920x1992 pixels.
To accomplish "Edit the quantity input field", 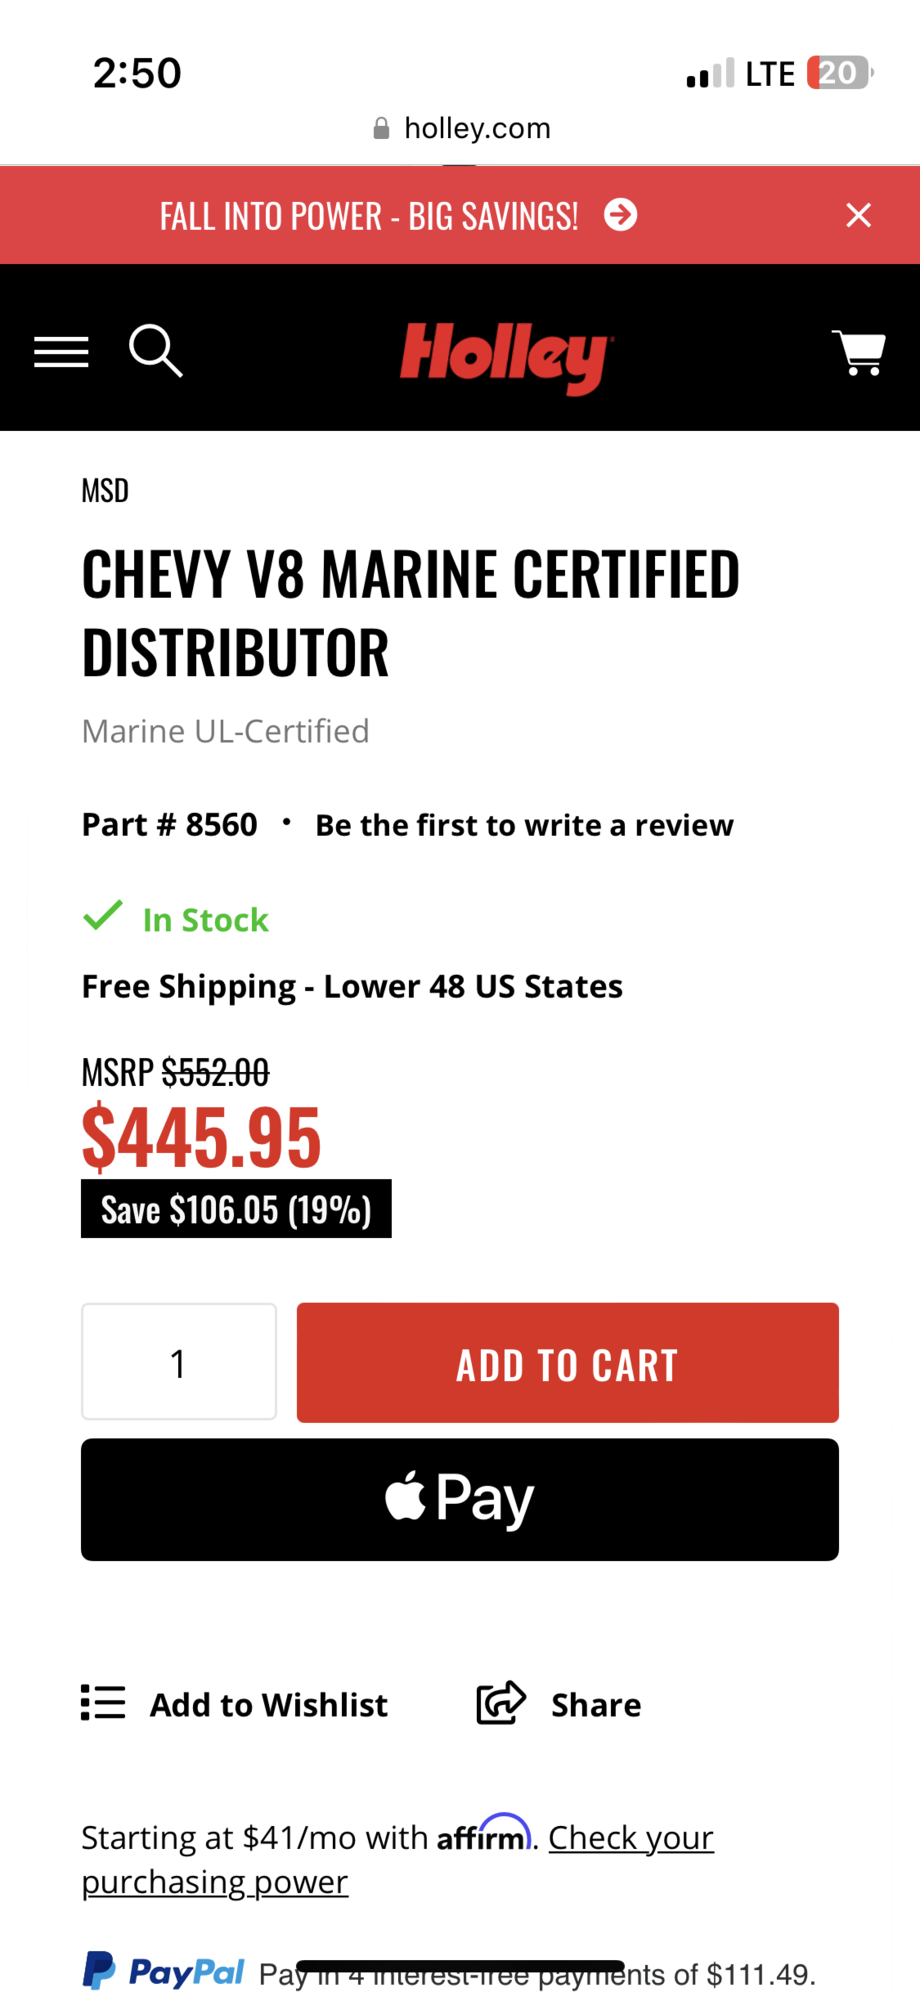I will pos(179,1362).
